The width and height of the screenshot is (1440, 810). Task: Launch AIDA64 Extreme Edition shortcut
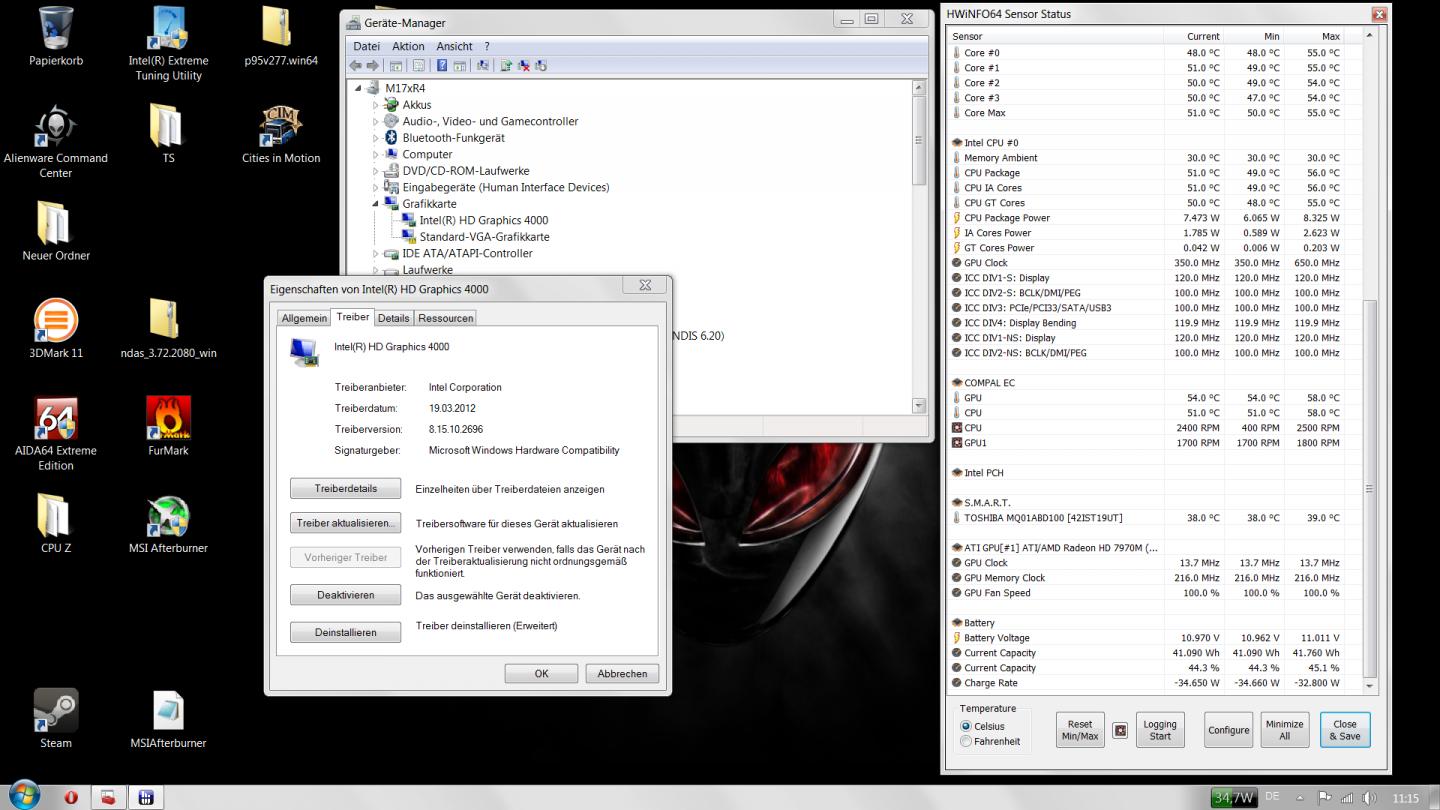coord(56,433)
